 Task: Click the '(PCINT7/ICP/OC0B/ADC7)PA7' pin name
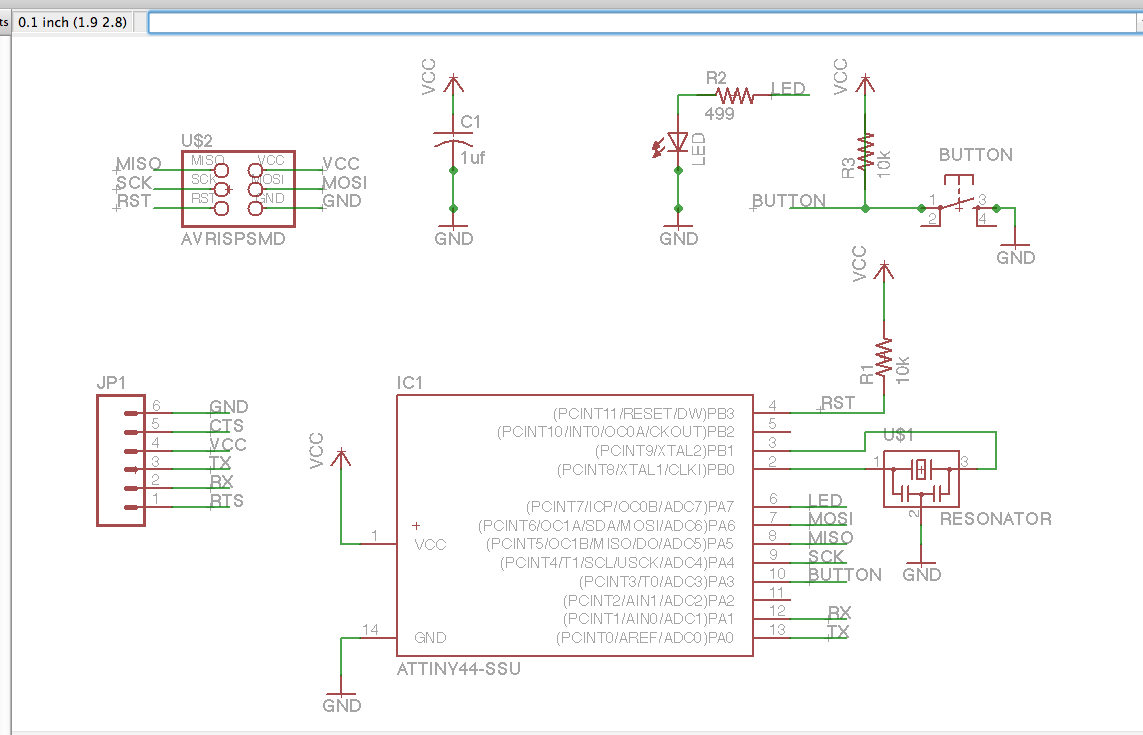click(x=630, y=506)
